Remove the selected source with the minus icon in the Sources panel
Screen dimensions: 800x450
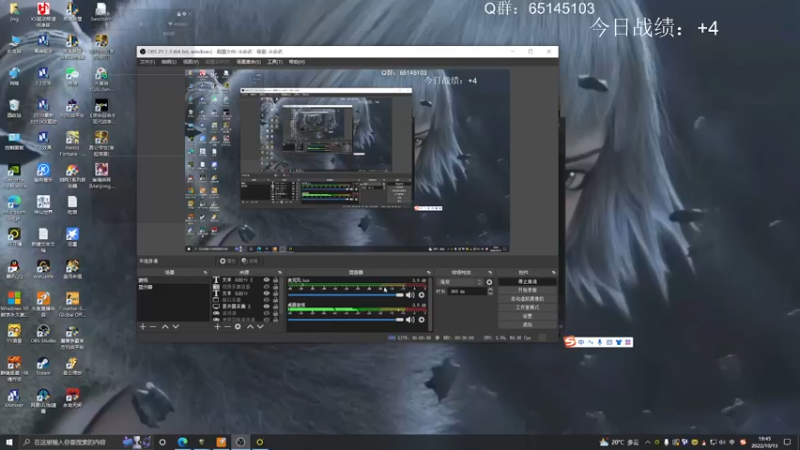227,327
